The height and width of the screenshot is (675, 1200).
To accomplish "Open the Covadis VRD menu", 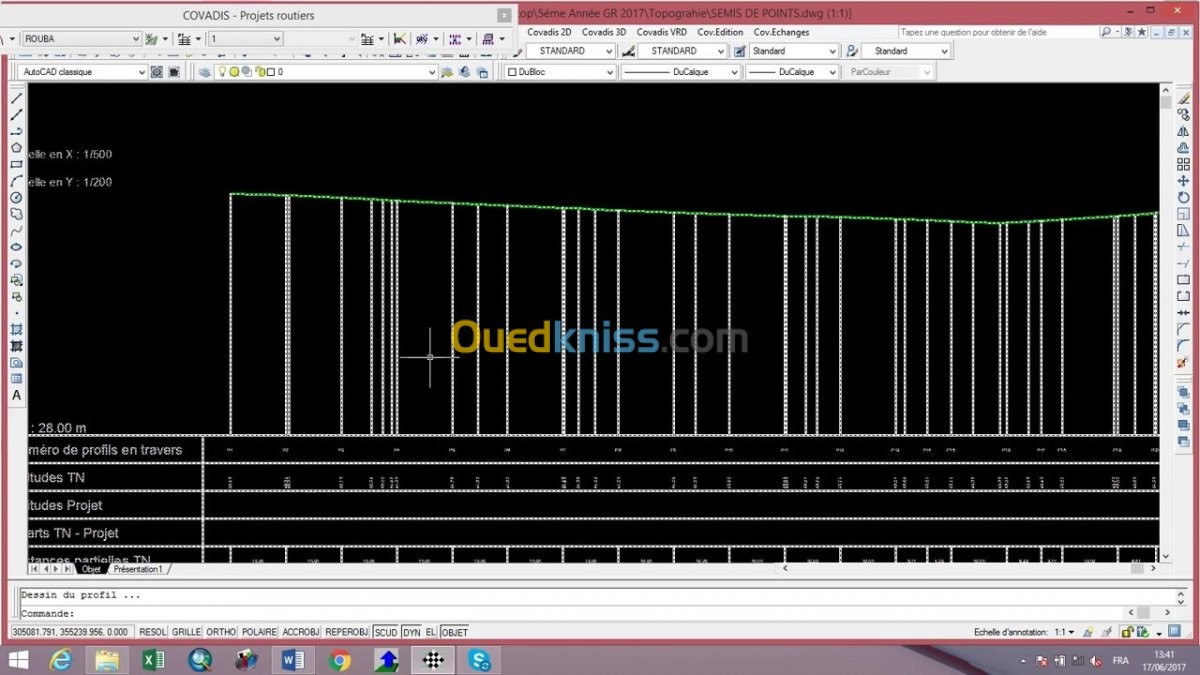I will click(x=662, y=33).
